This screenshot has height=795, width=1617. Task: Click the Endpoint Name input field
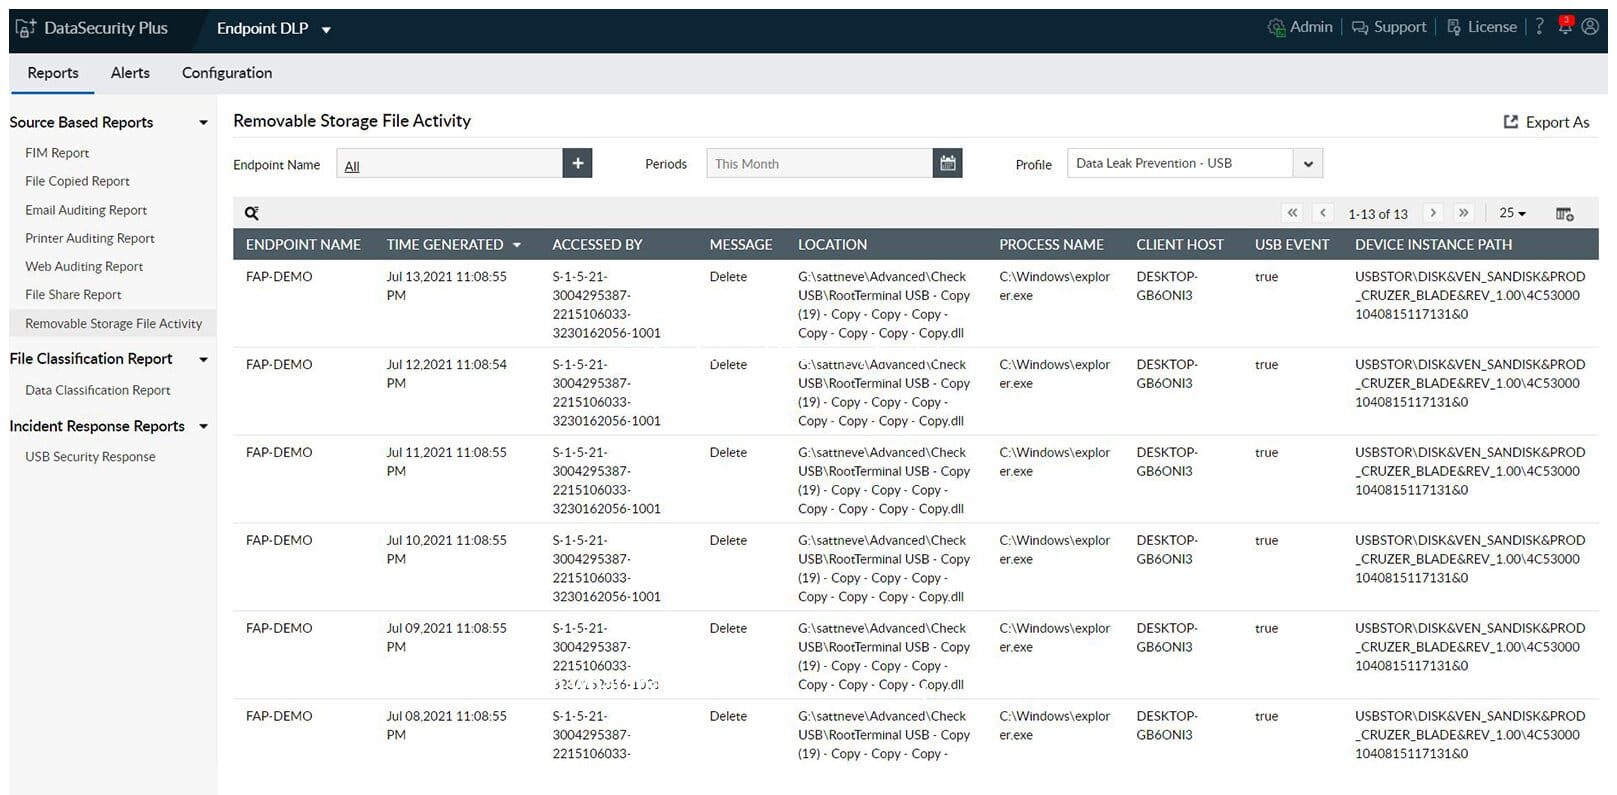coord(449,163)
